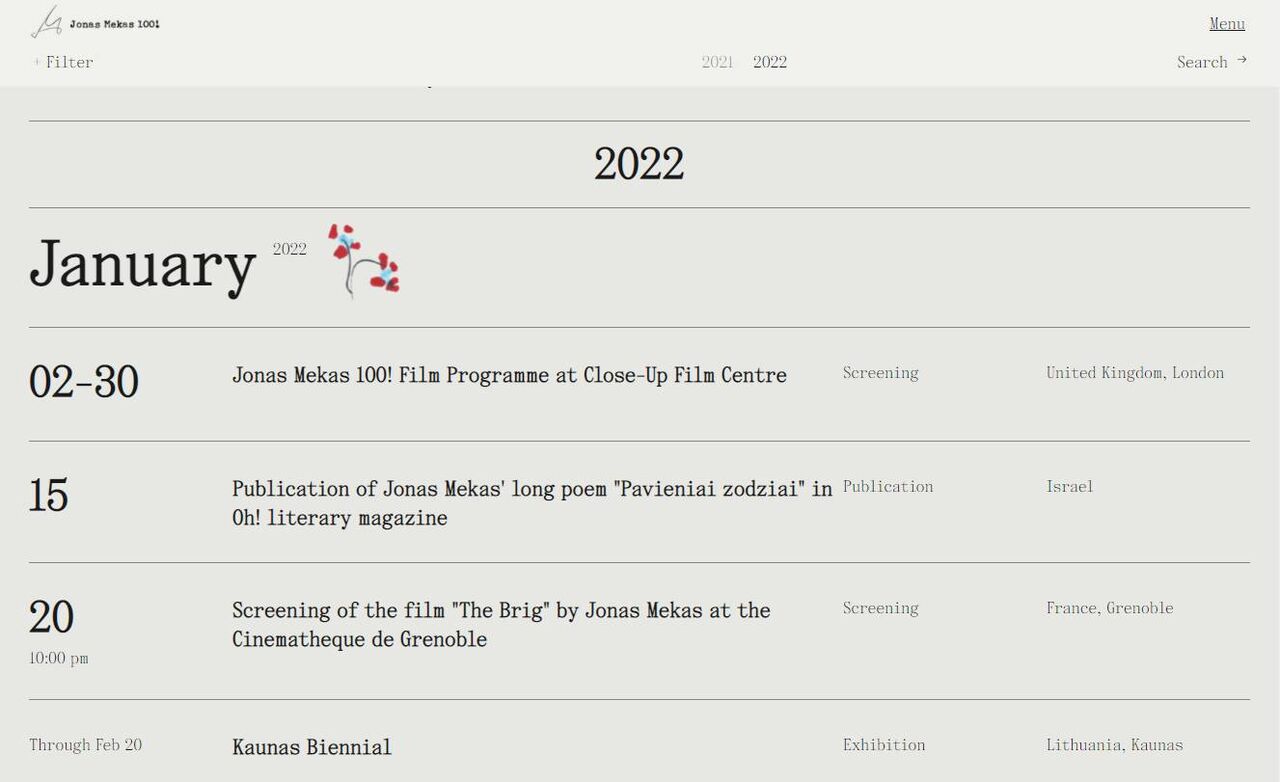The image size is (1280, 782).
Task: Click the Lithuania, Kaunas location
Action: click(x=1114, y=745)
